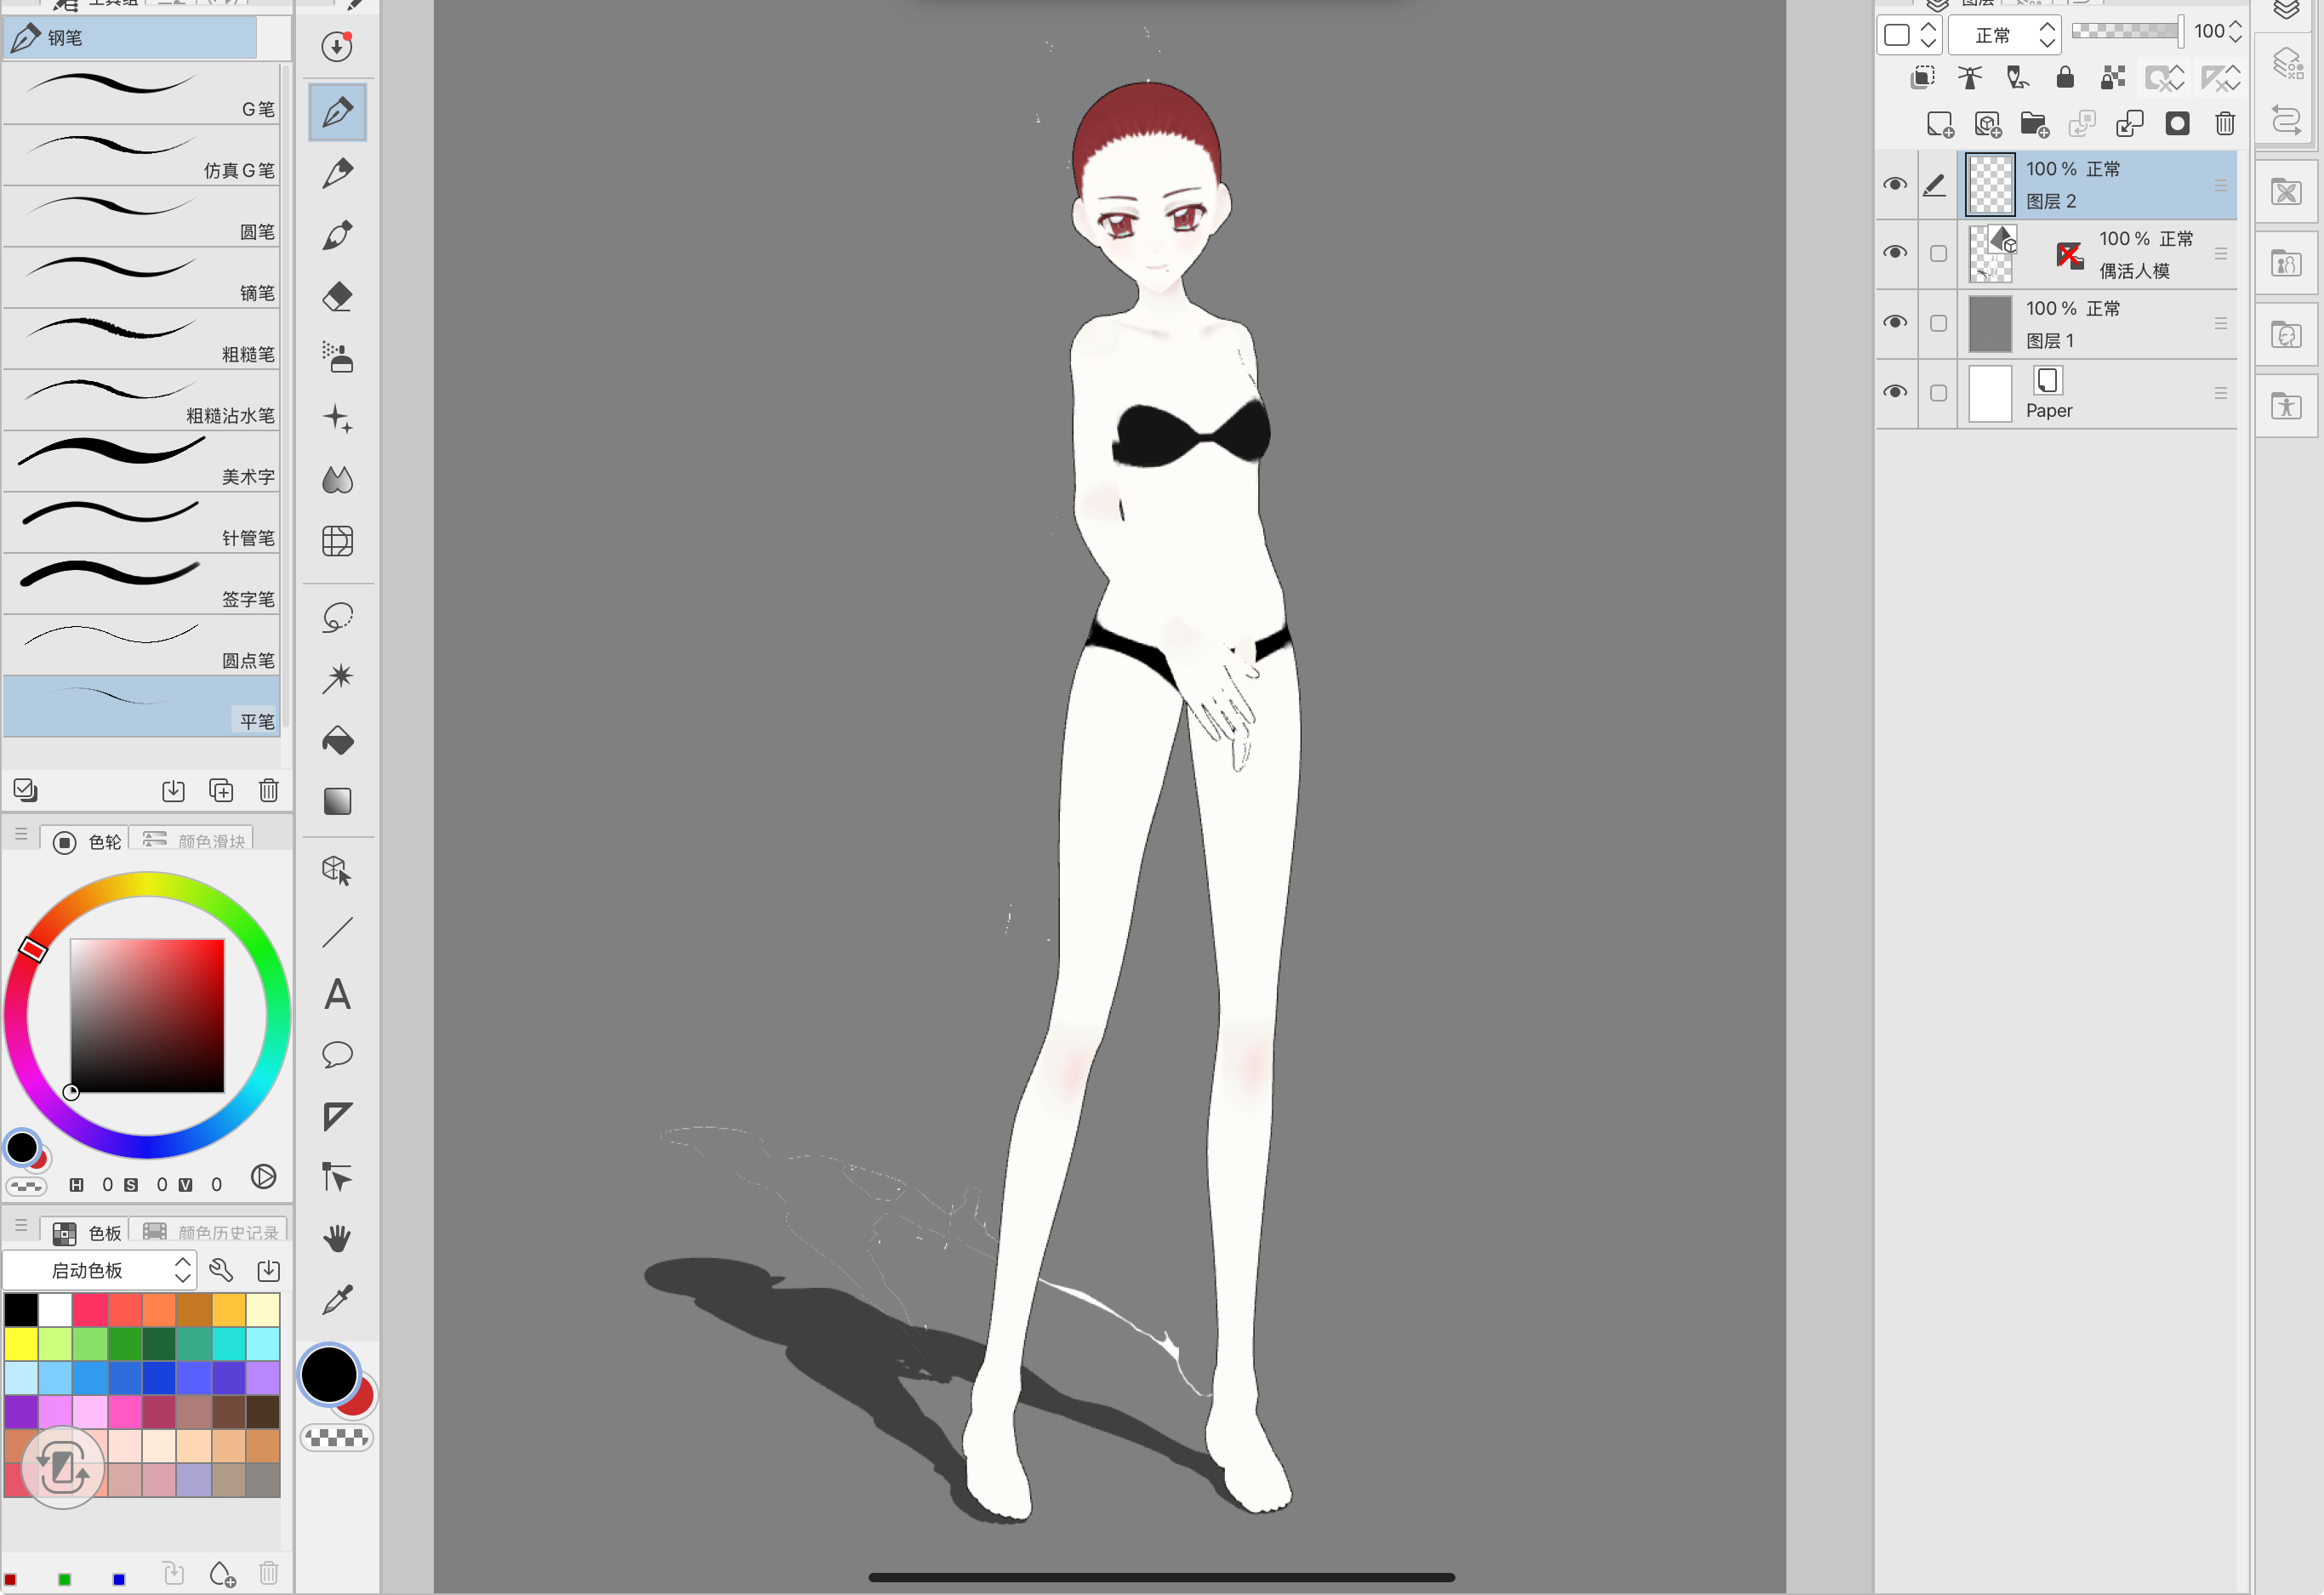Select the Text tool
Image resolution: width=2324 pixels, height=1595 pixels.
[x=337, y=995]
